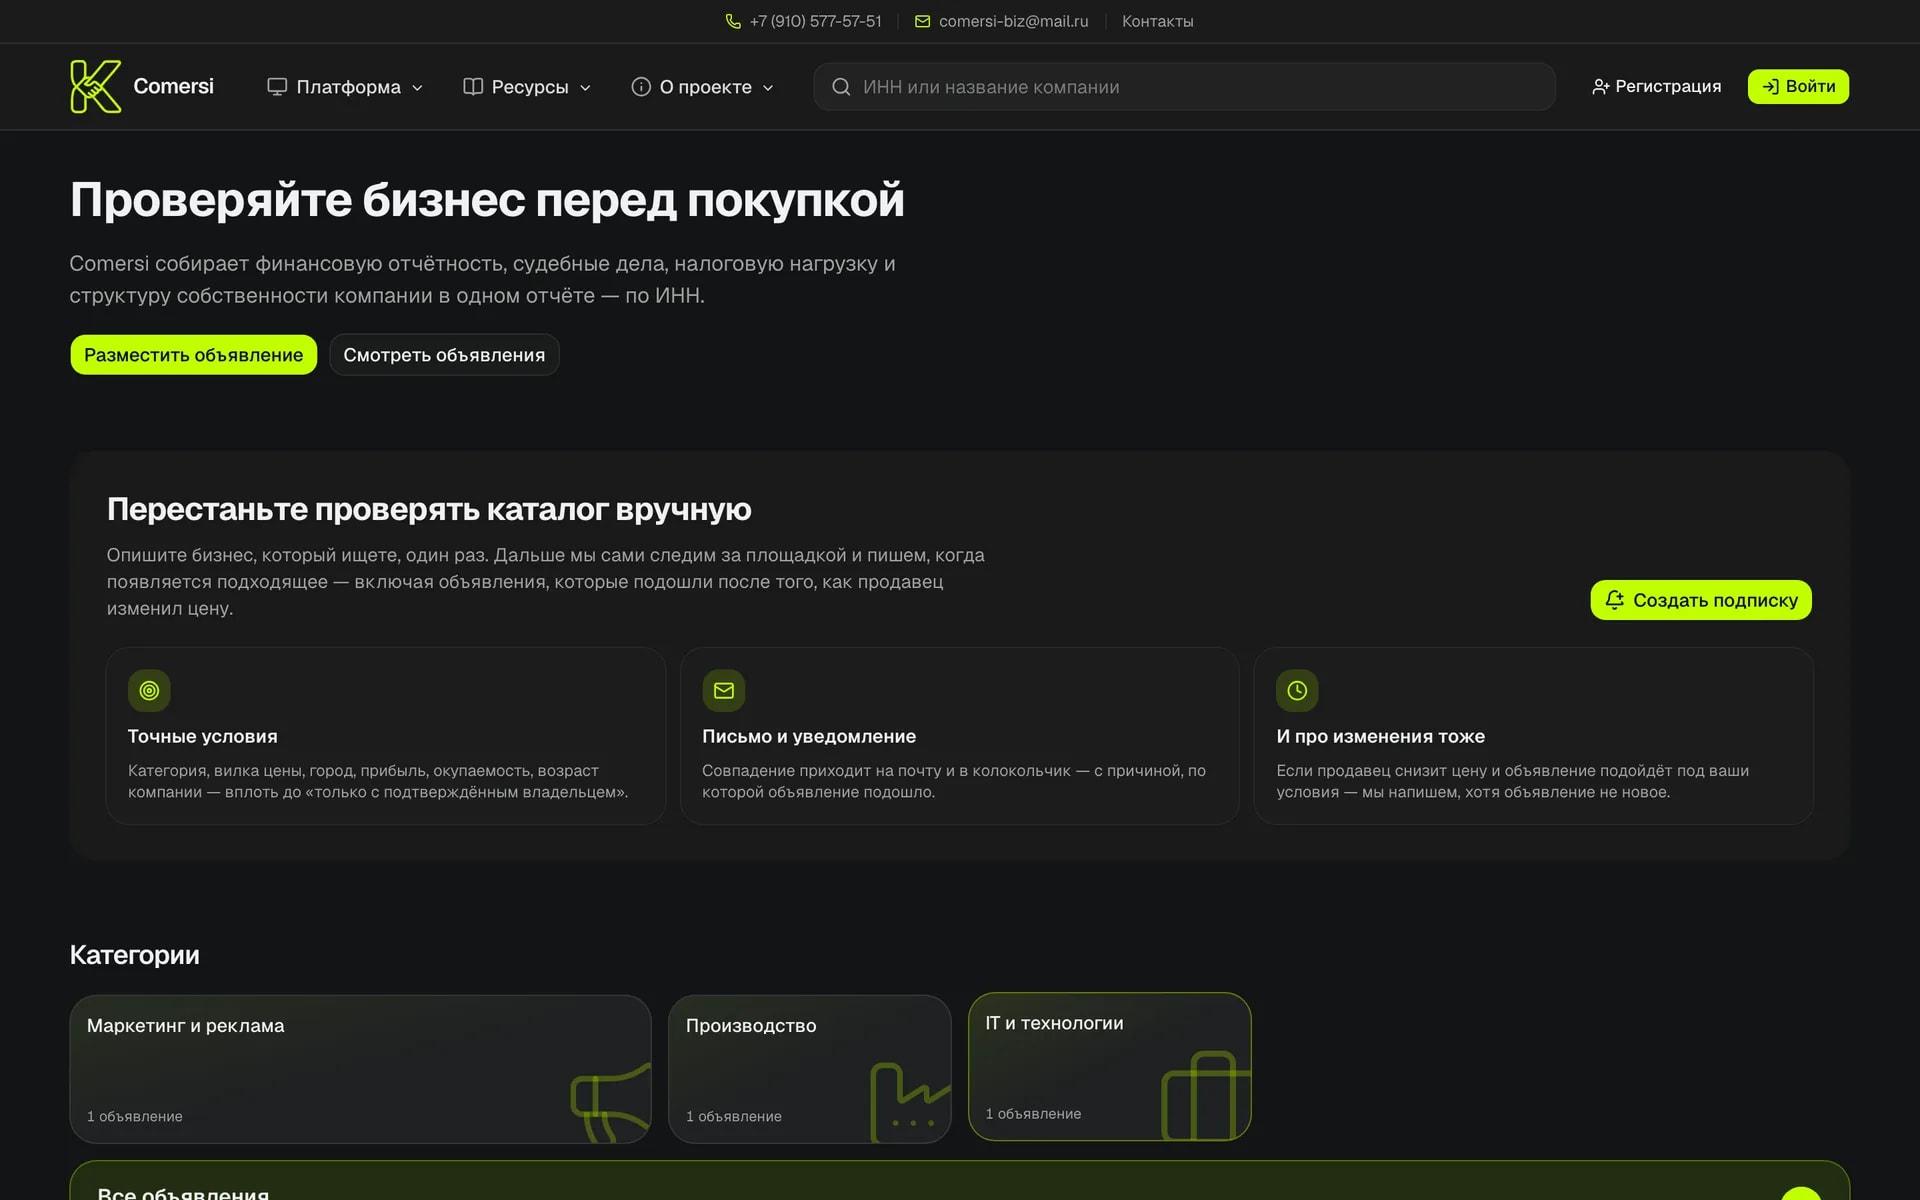This screenshot has width=1920, height=1200.
Task: Open the Ресурсы menu
Action: [527, 87]
